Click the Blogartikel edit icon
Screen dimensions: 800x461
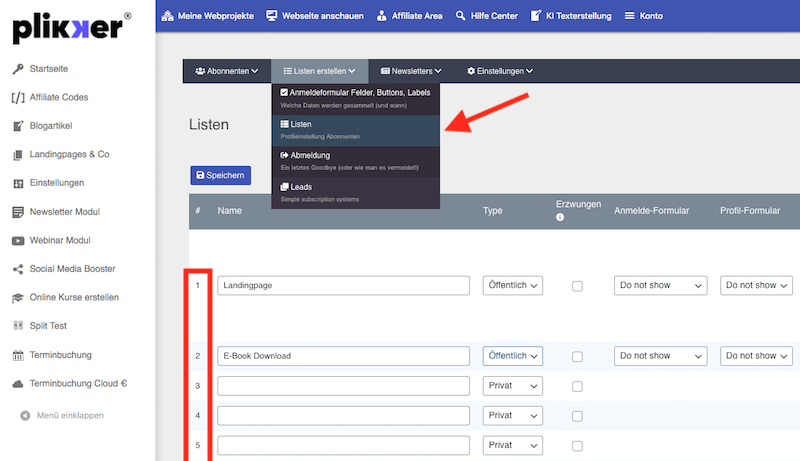18,126
